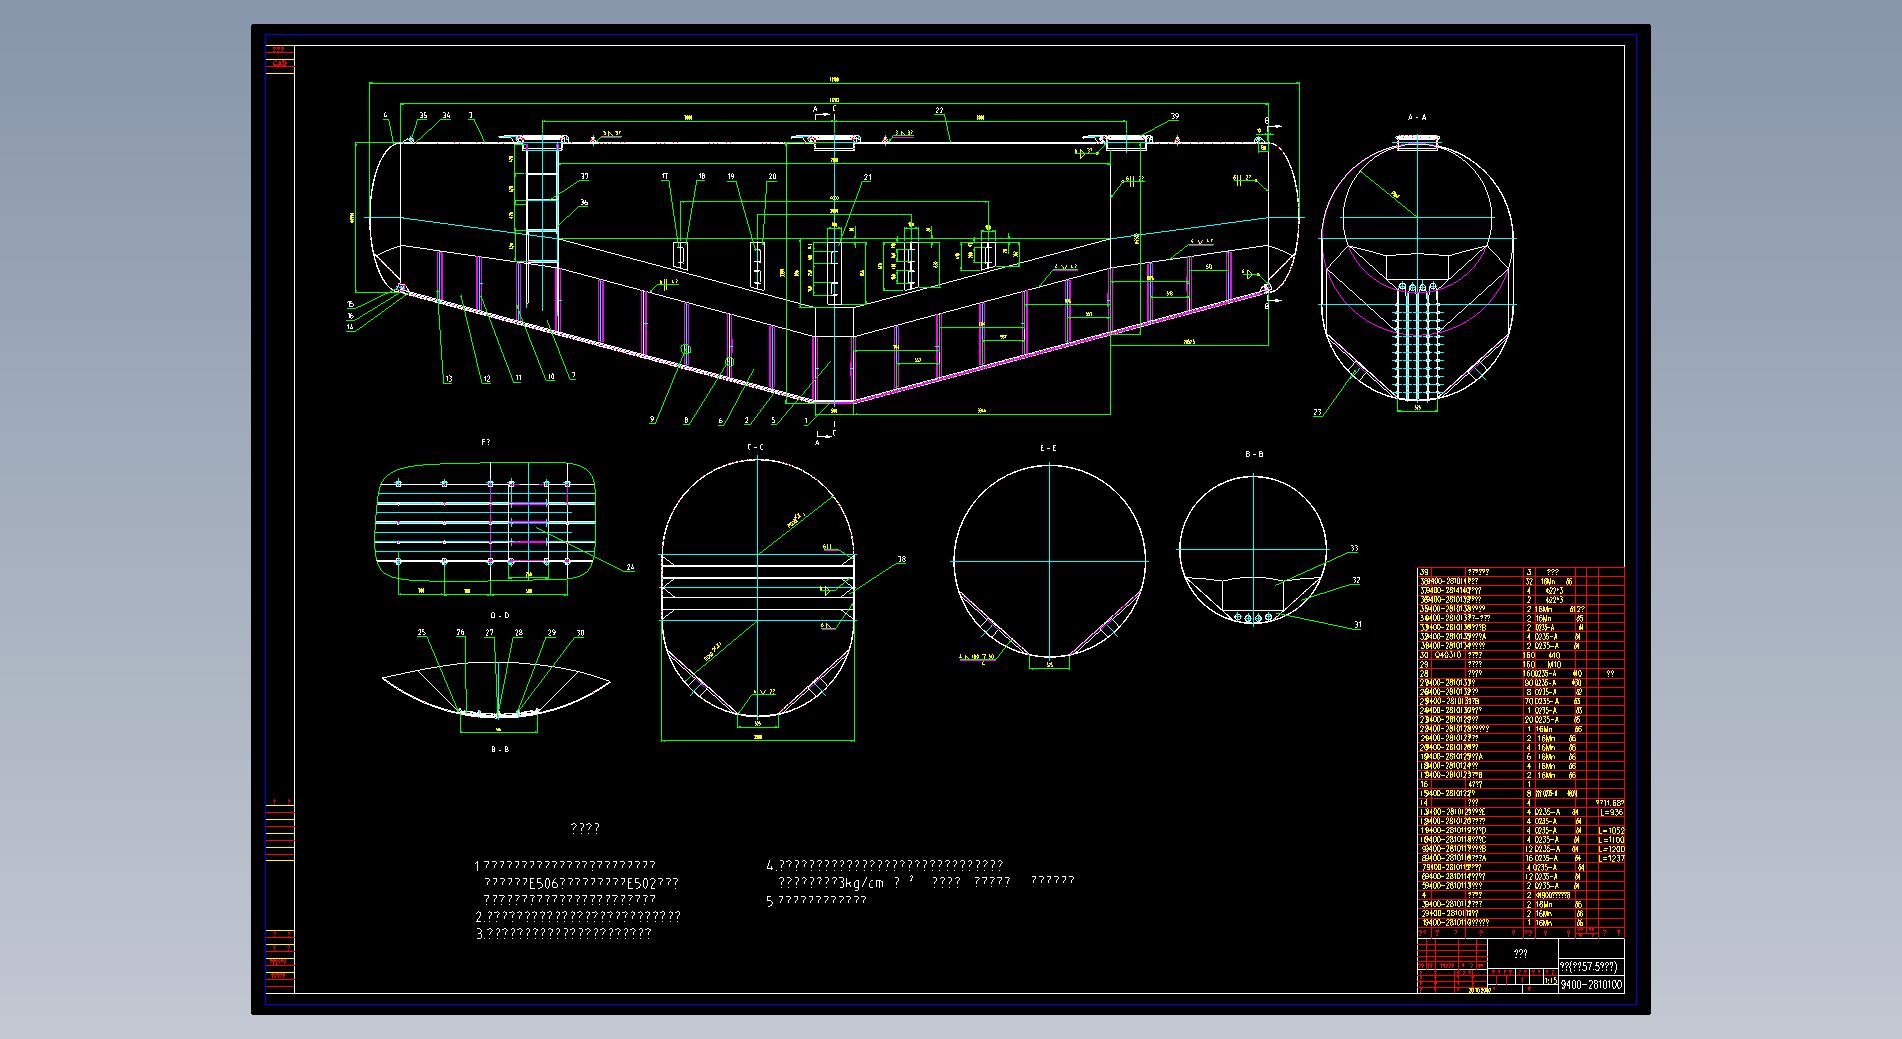Select the C - C section view label
This screenshot has height=1039, width=1902.
[x=756, y=447]
